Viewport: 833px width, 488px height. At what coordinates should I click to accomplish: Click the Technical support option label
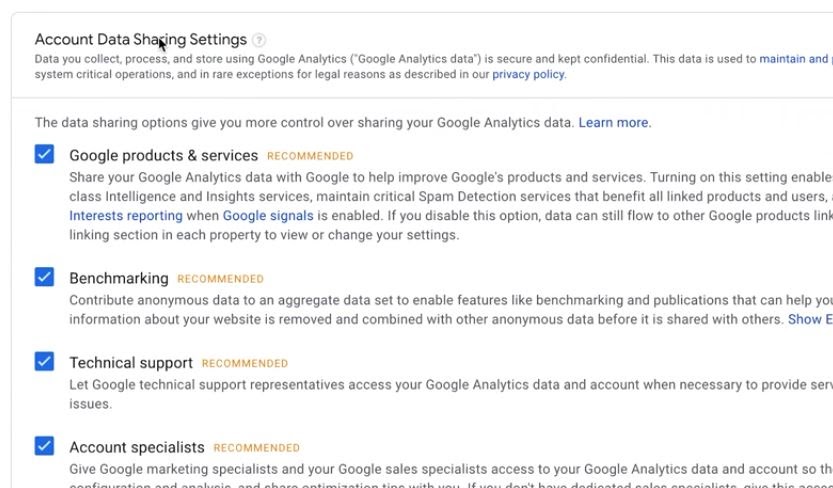pyautogui.click(x=131, y=363)
